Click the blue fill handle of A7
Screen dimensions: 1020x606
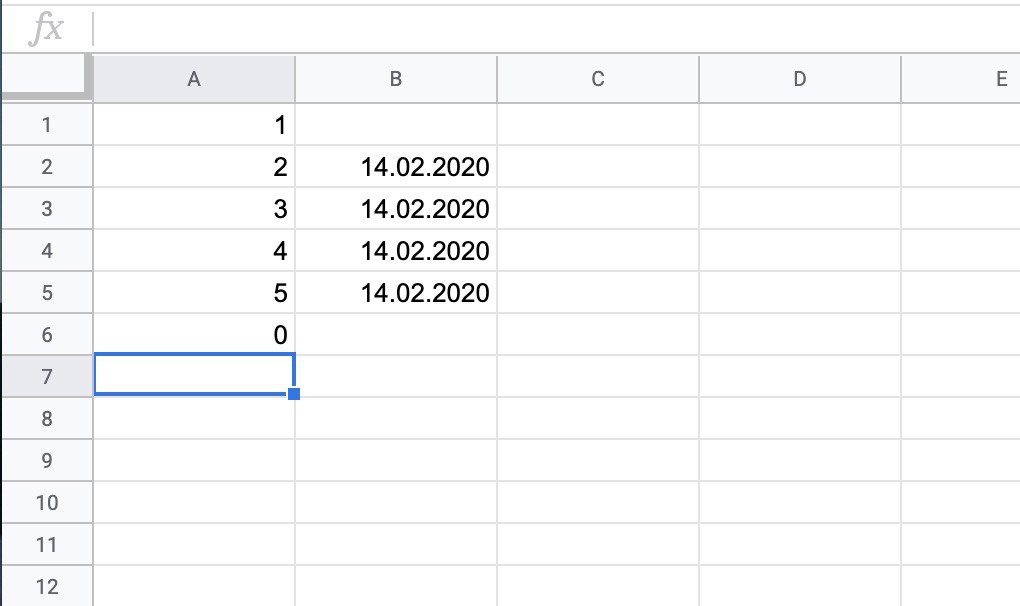click(x=294, y=394)
